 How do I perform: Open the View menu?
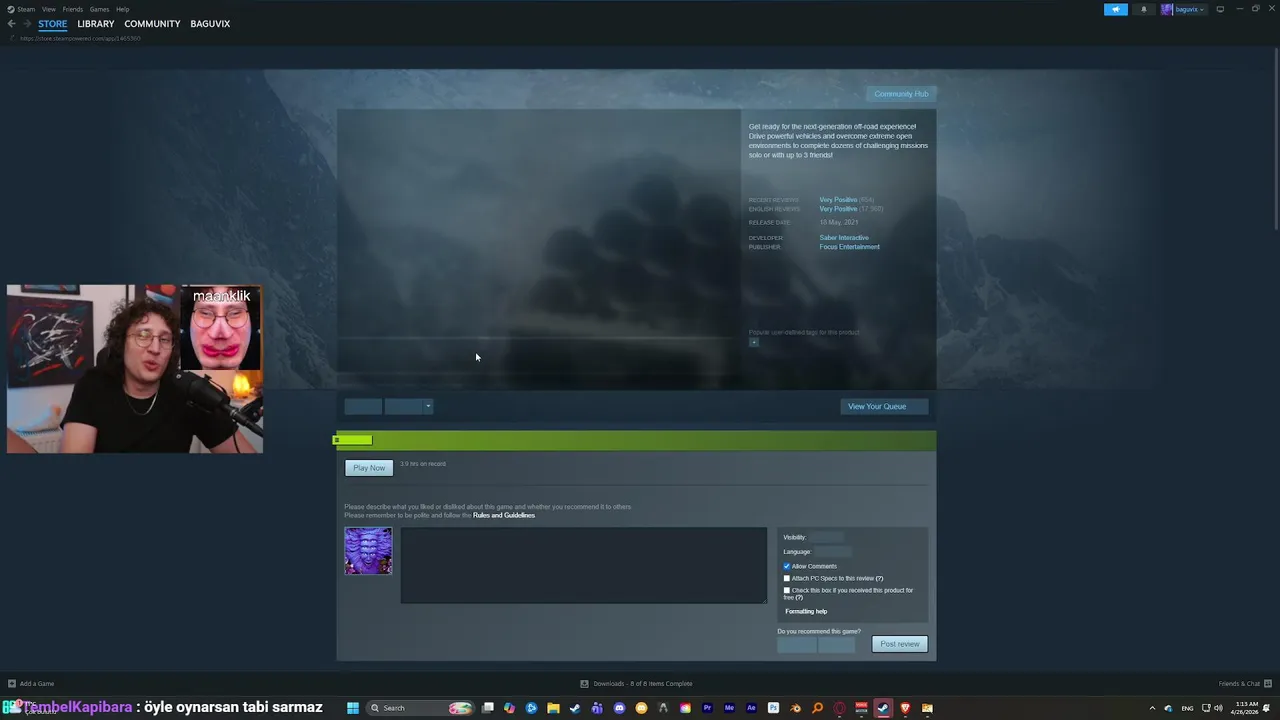48,9
